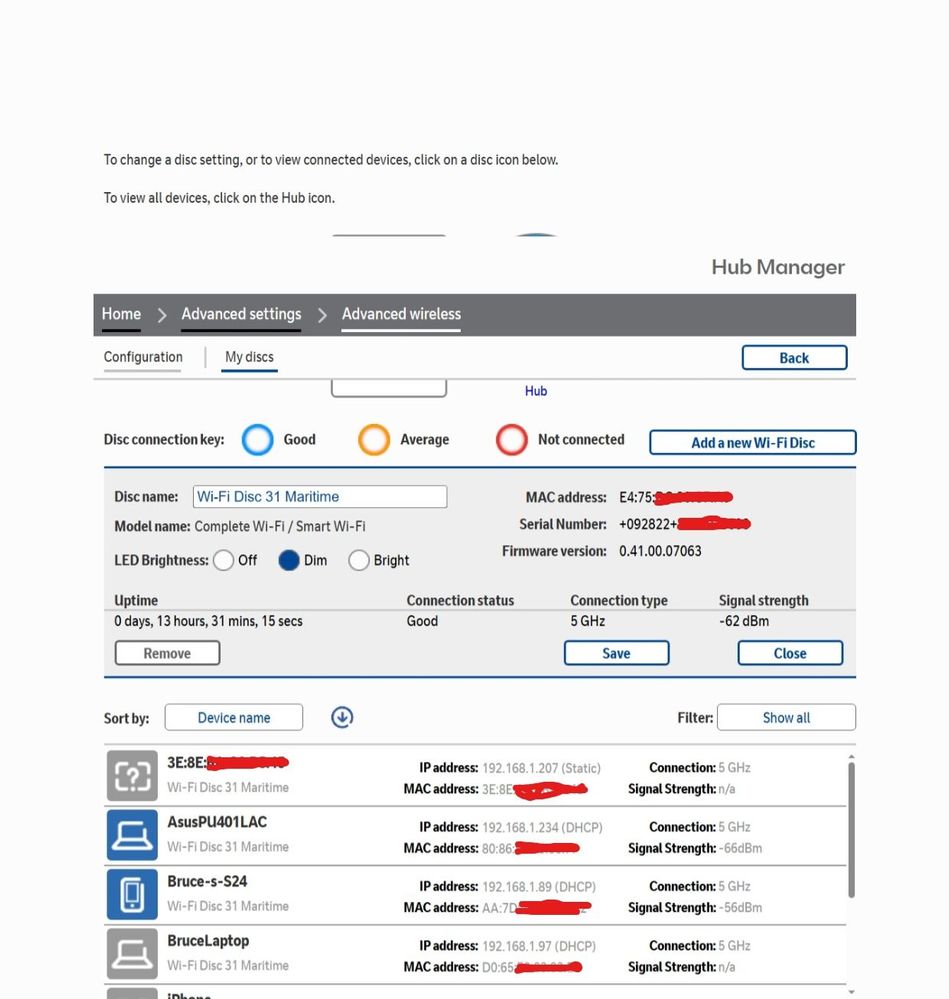Switch to the My discs tab

pos(249,357)
